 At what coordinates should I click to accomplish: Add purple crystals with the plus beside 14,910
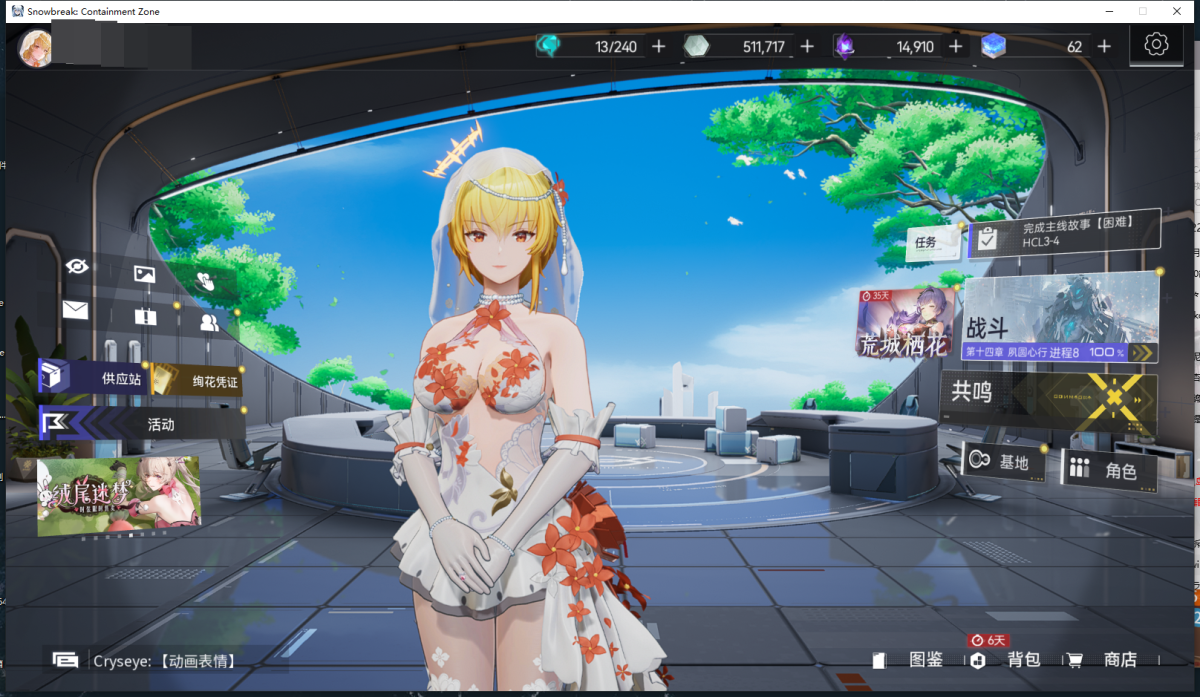point(955,46)
